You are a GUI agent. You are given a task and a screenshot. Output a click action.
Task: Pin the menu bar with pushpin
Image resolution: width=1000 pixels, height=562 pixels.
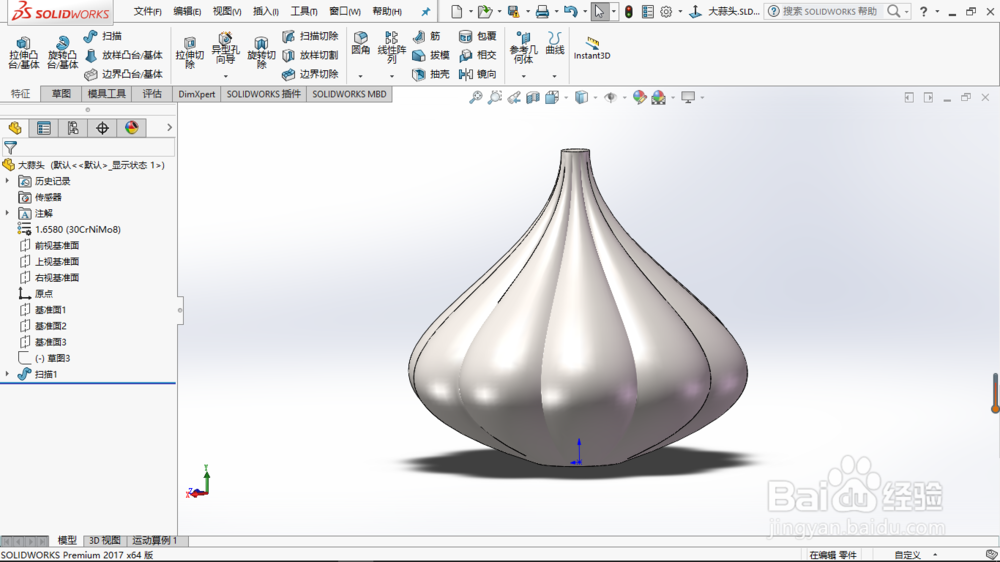(x=425, y=11)
